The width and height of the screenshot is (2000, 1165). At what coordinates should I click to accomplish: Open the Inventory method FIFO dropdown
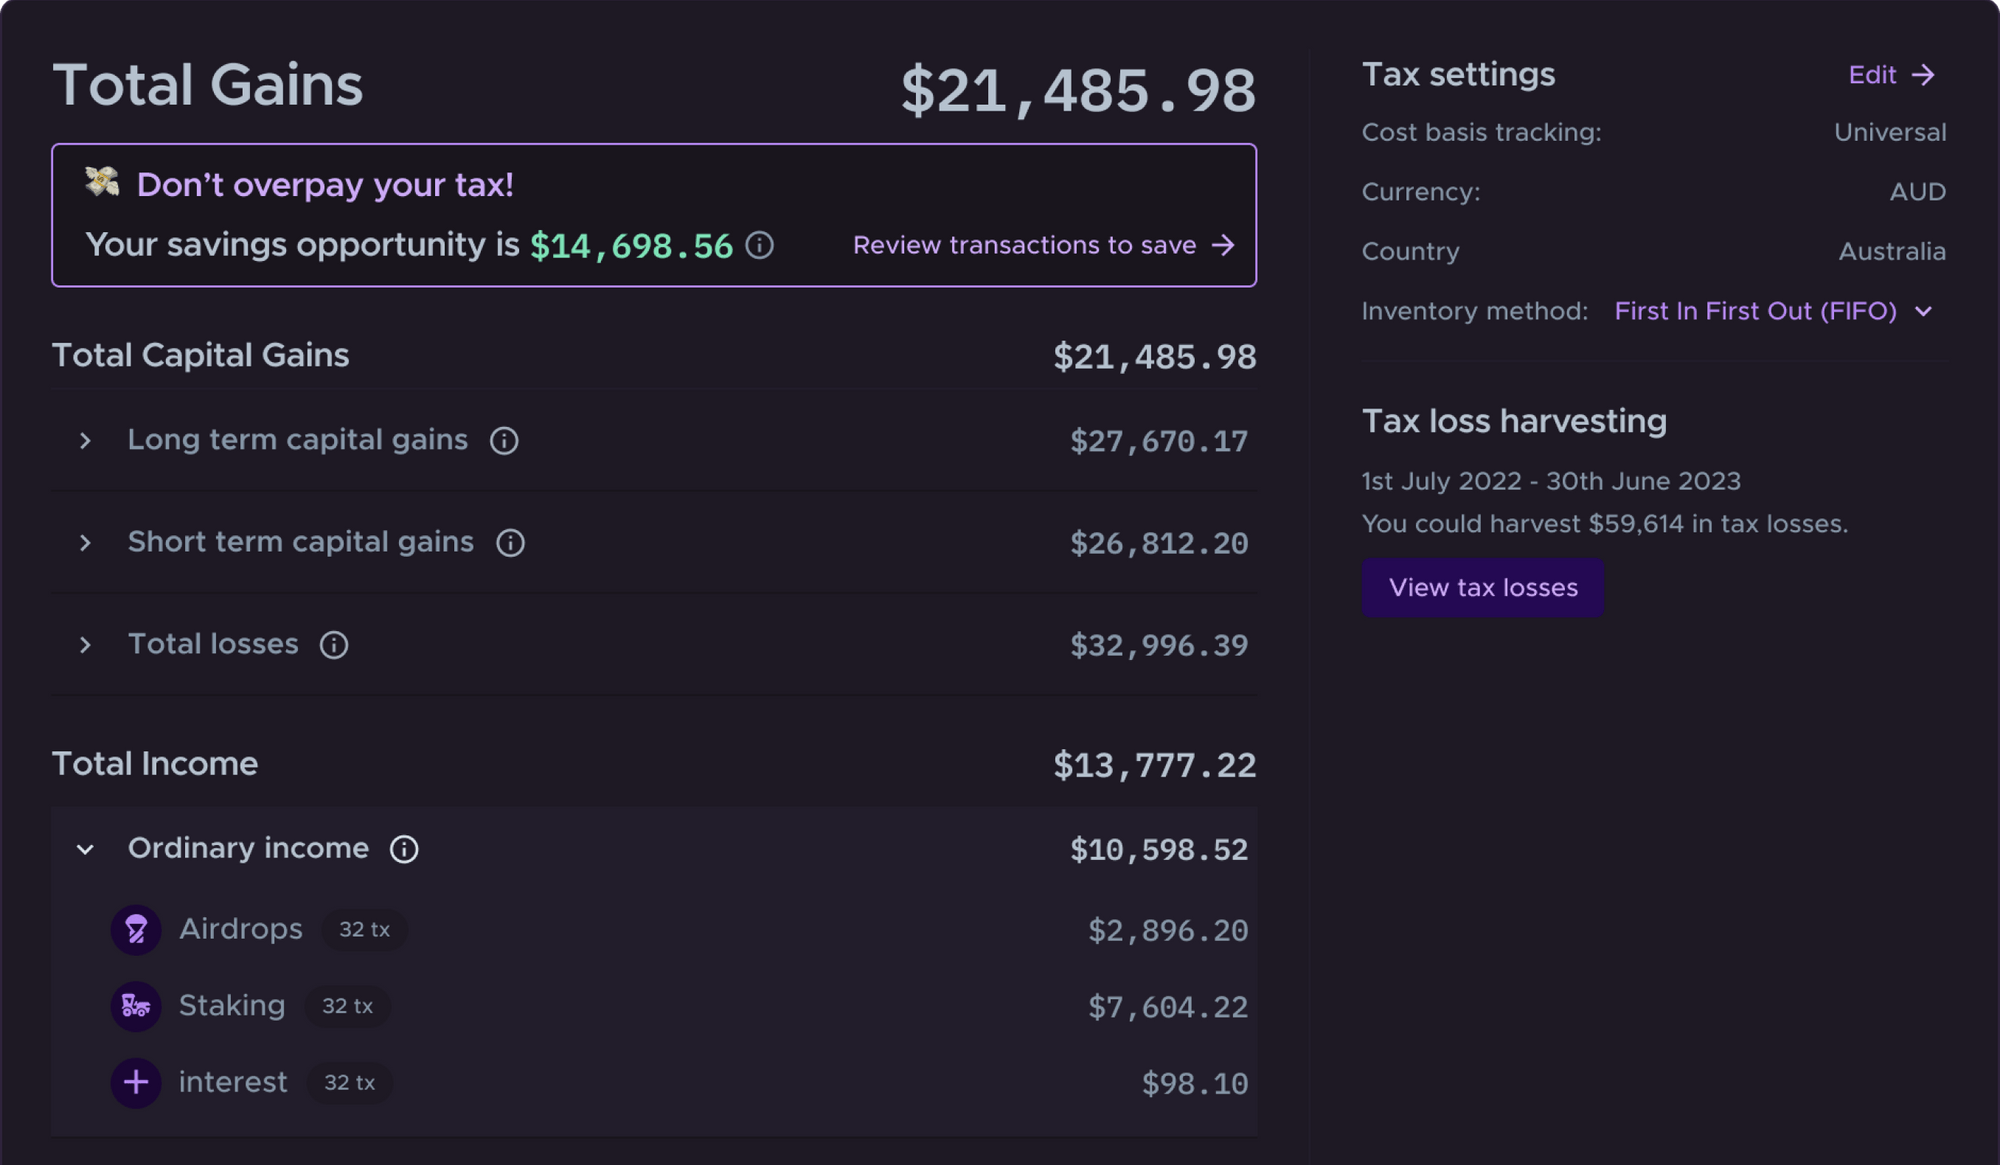pos(1773,311)
